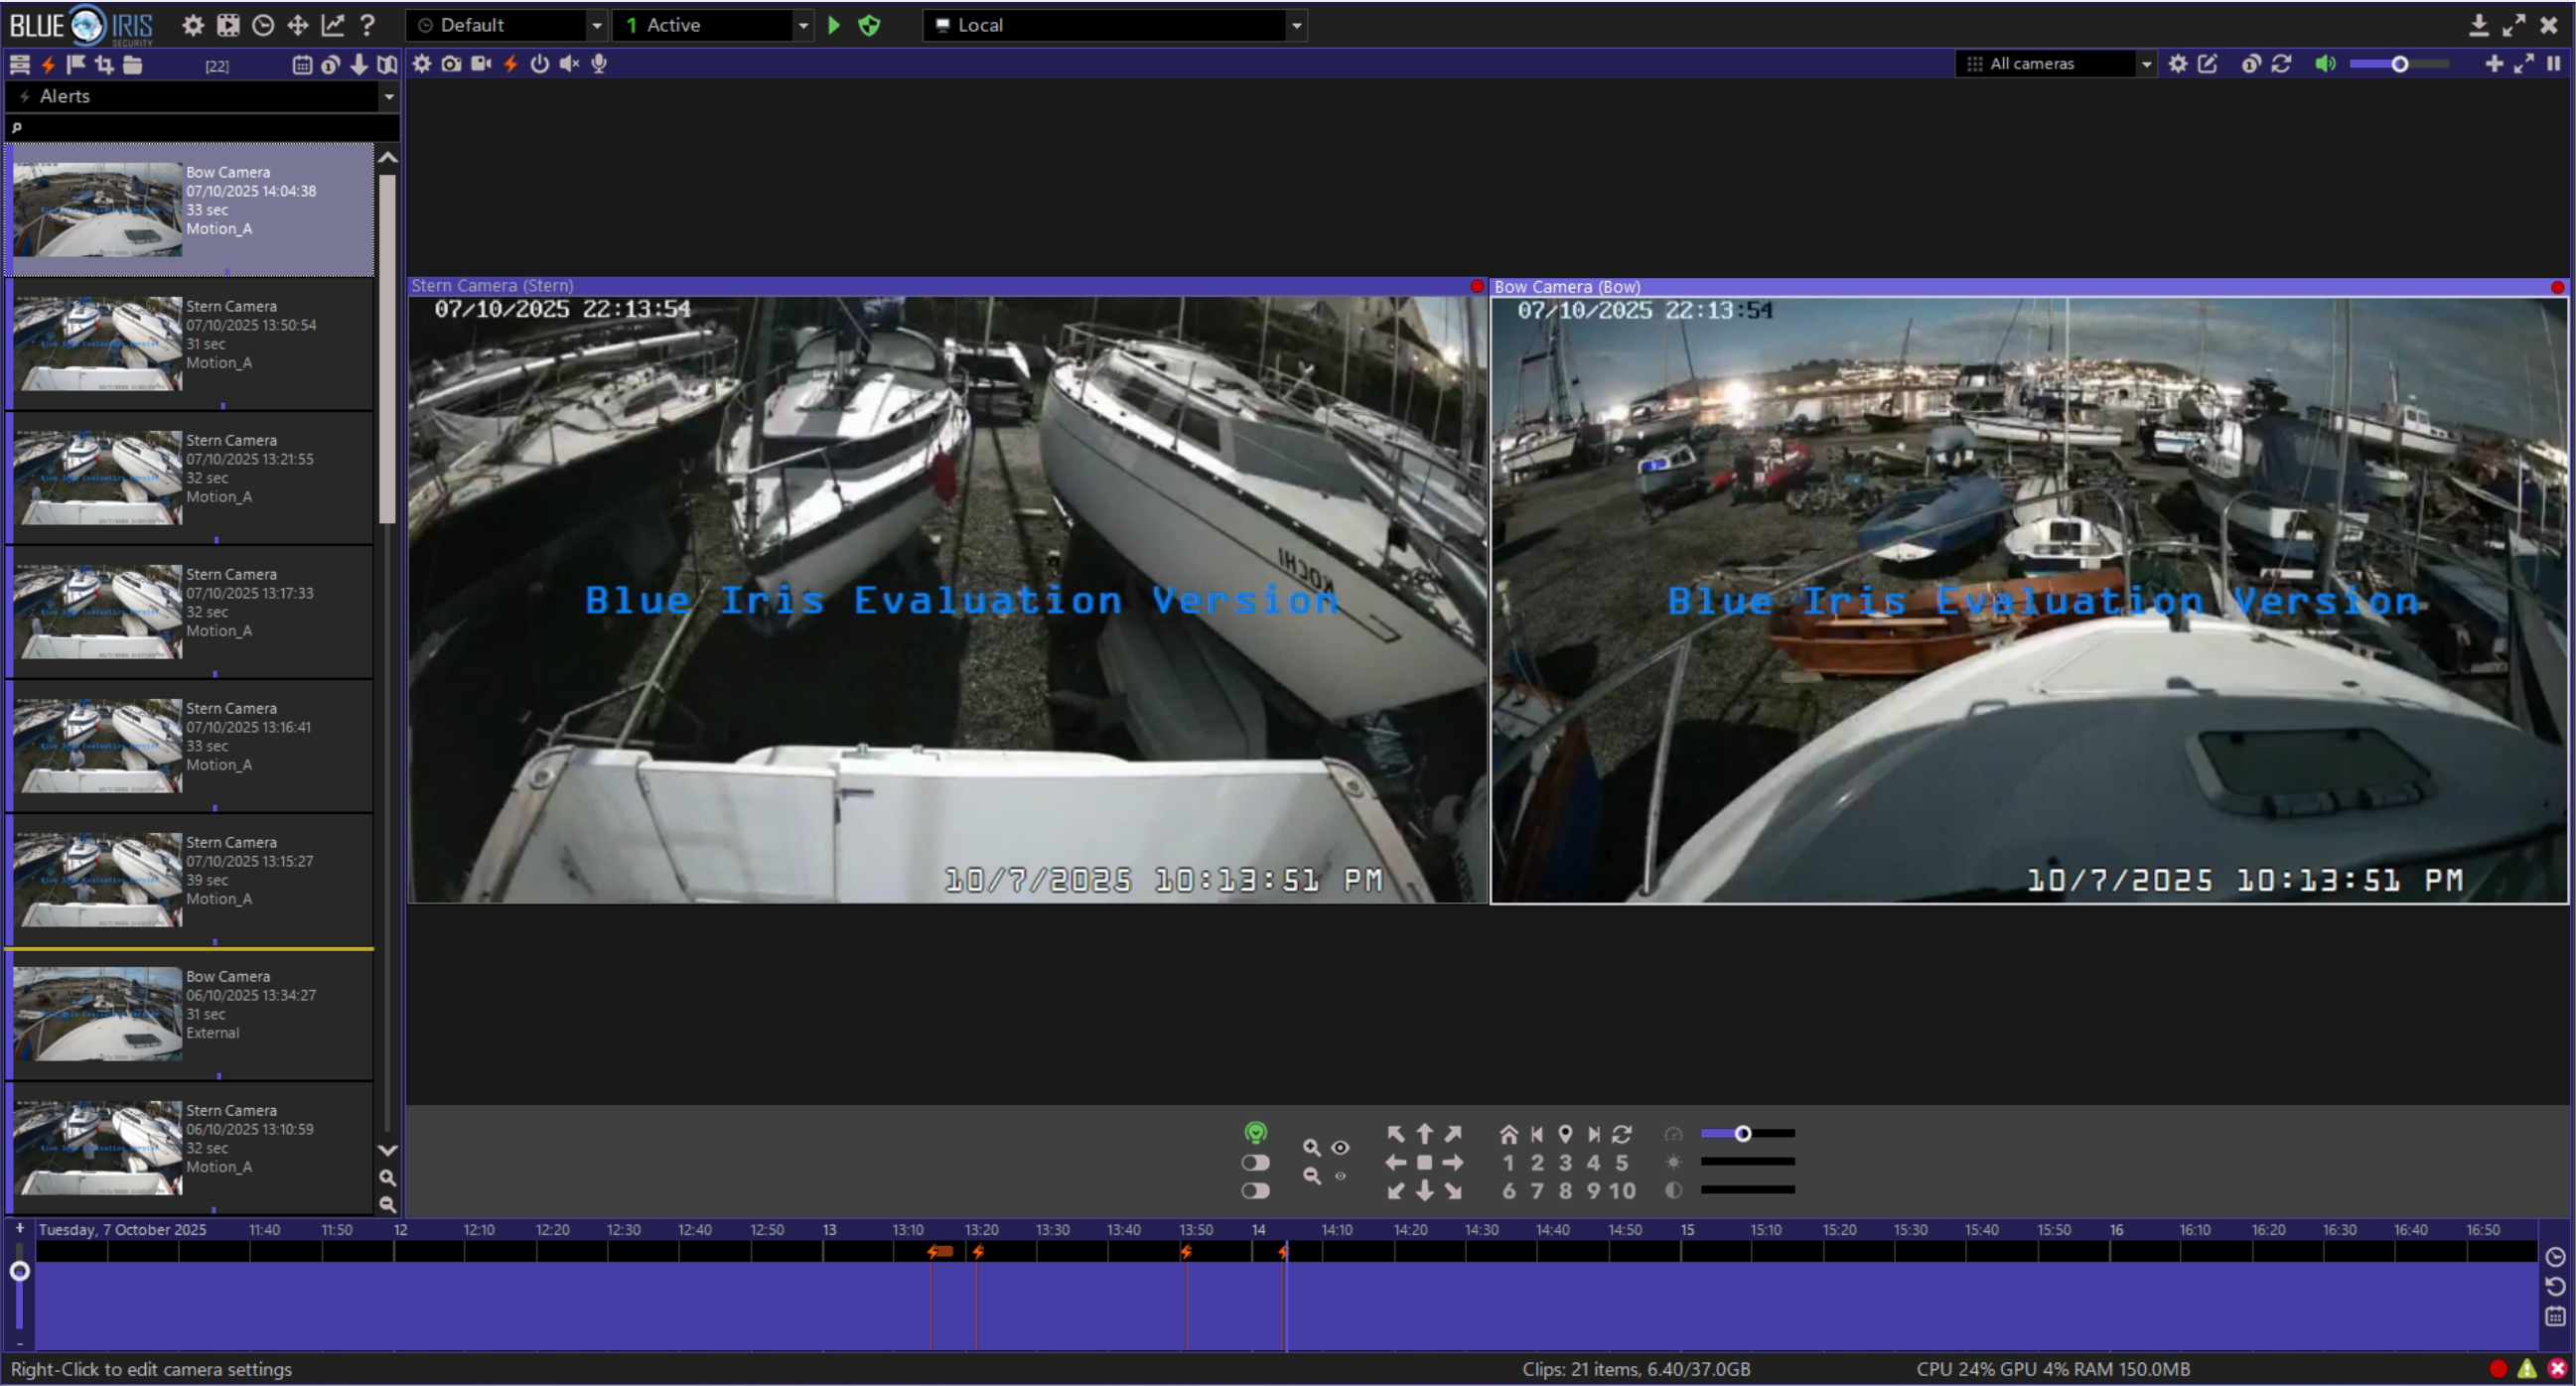The width and height of the screenshot is (2576, 1386).
Task: Toggle the upper PTZ switch
Action: (1255, 1162)
